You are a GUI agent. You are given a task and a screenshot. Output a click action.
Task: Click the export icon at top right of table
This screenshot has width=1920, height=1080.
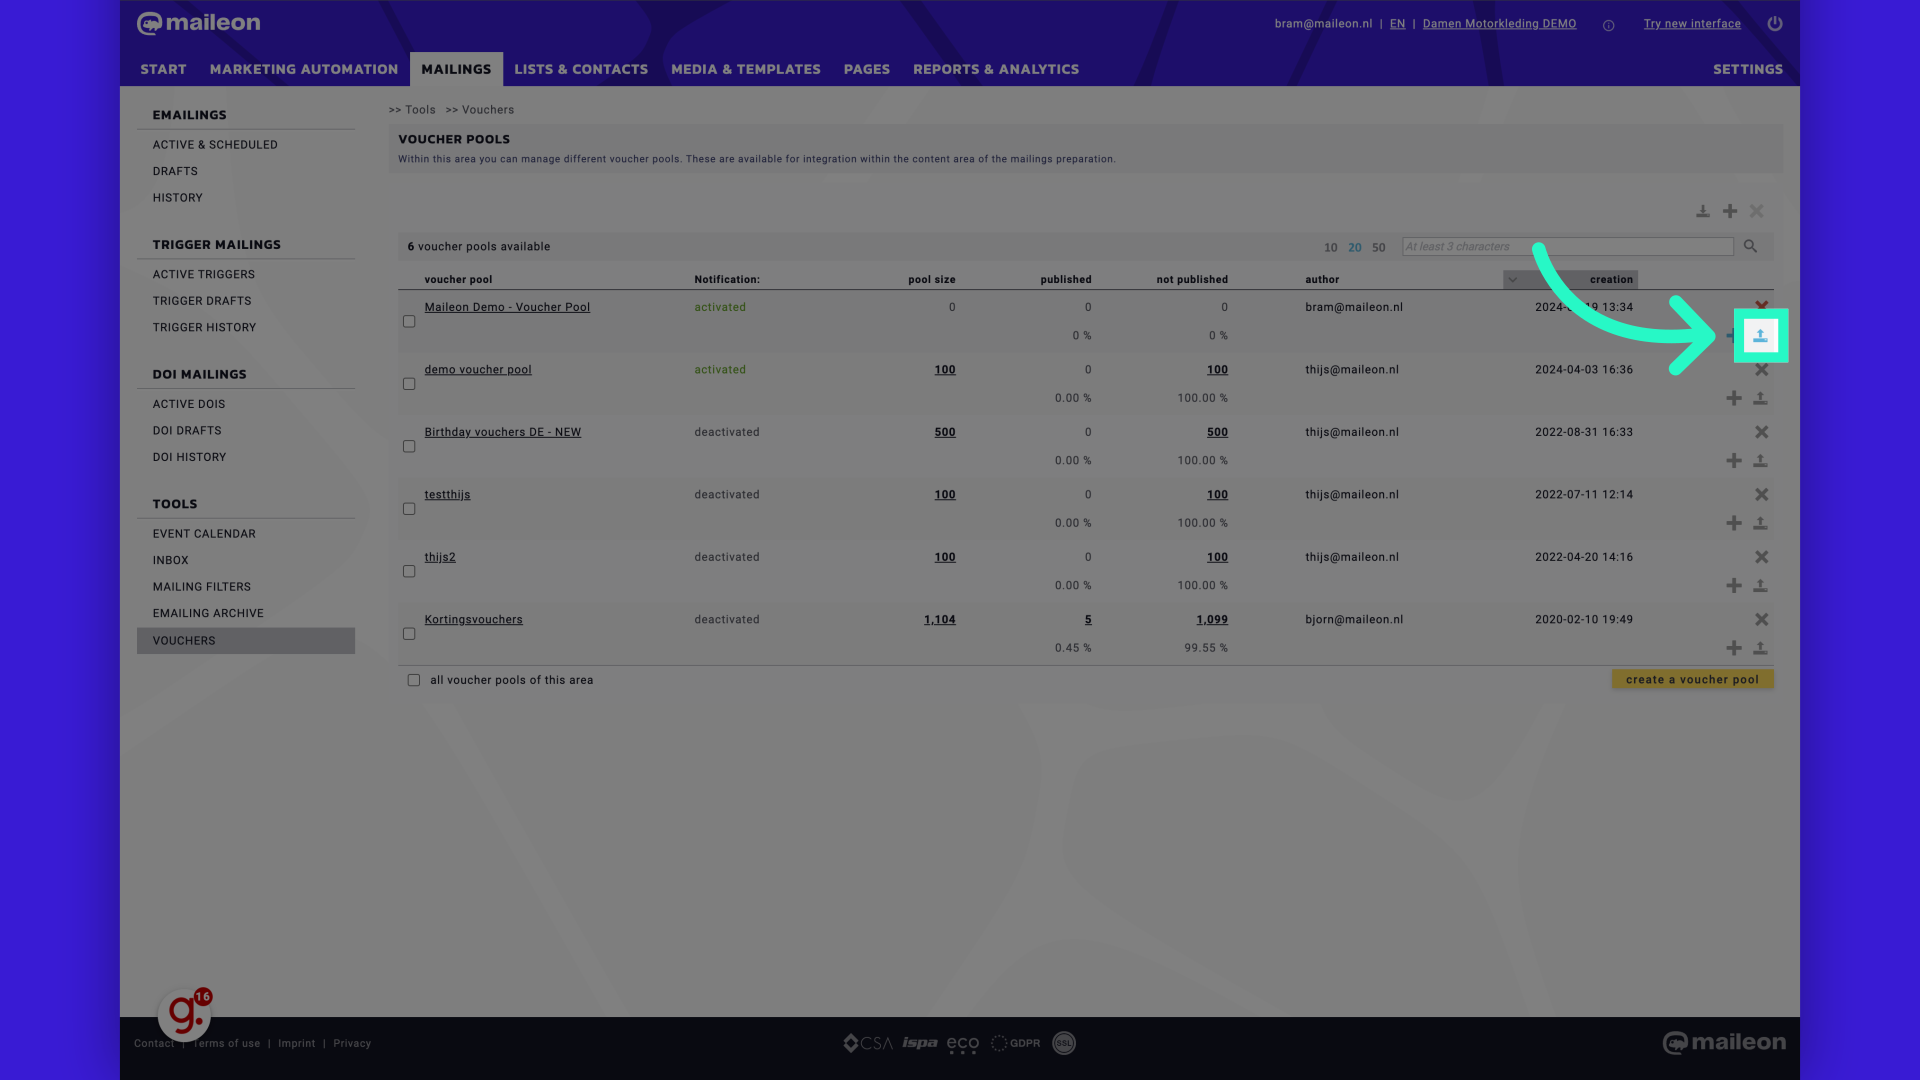tap(1702, 211)
